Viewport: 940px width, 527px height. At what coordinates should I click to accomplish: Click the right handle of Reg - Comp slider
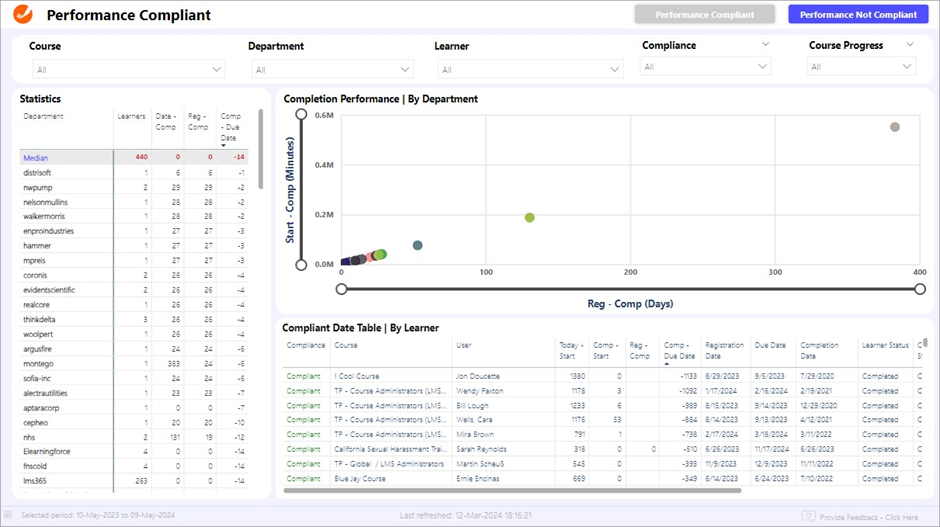[920, 289]
